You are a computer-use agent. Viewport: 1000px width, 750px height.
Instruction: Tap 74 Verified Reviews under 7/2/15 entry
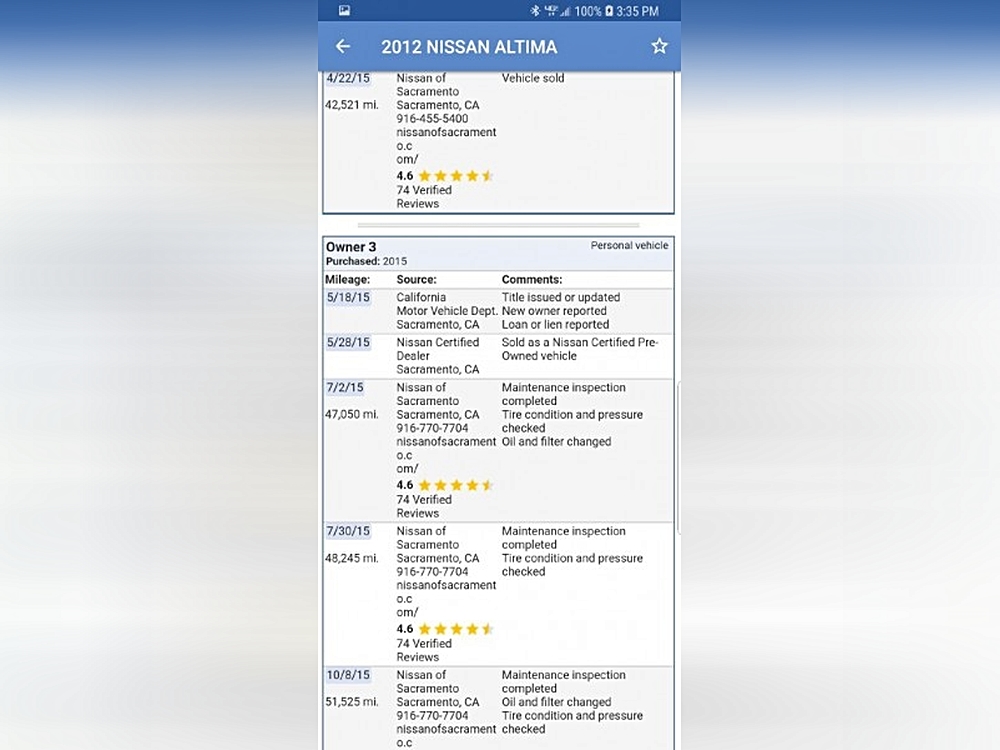423,506
